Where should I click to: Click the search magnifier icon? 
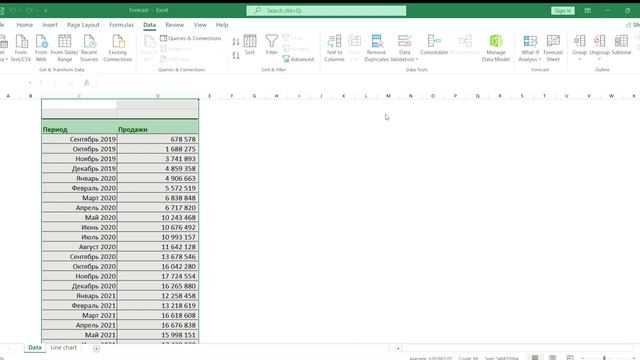click(258, 10)
